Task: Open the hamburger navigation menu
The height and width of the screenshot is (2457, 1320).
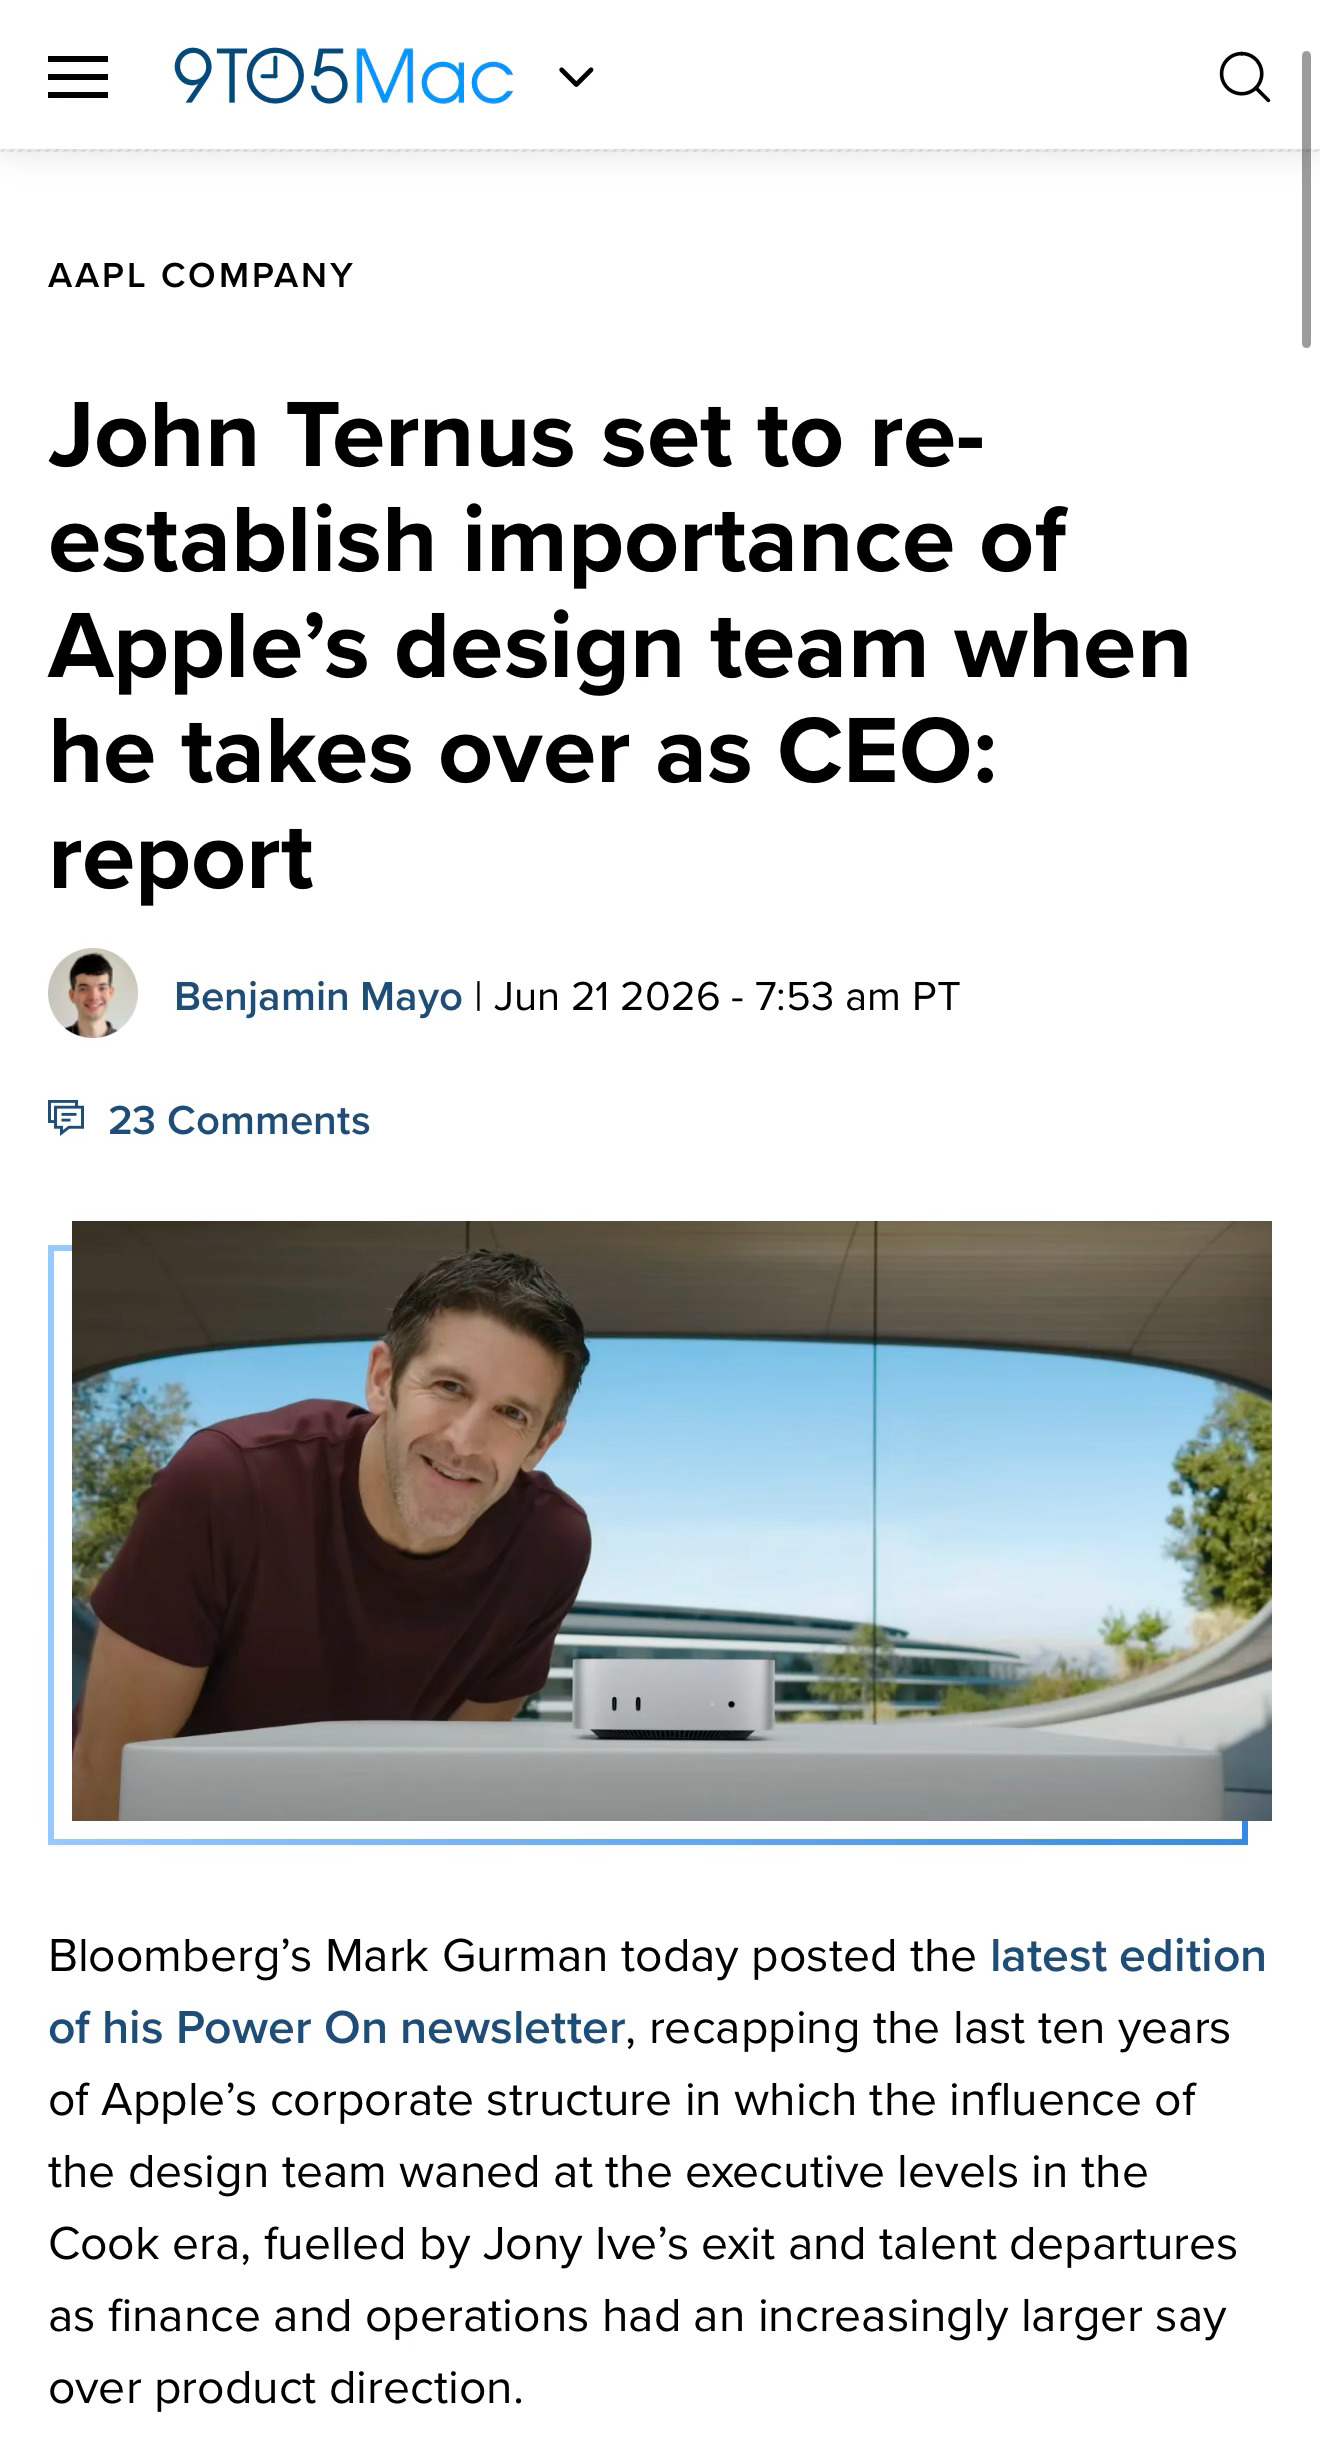Action: point(78,77)
